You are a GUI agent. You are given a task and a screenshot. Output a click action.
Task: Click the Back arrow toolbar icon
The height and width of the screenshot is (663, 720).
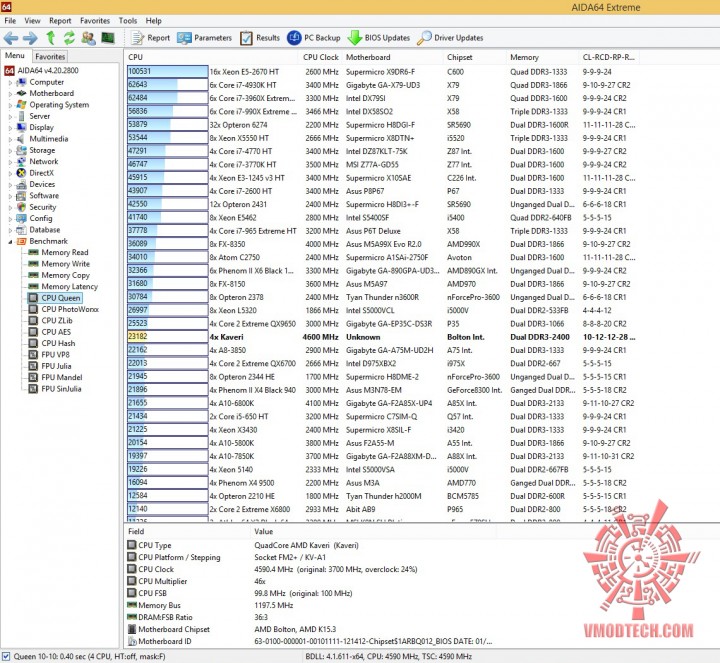pyautogui.click(x=11, y=38)
